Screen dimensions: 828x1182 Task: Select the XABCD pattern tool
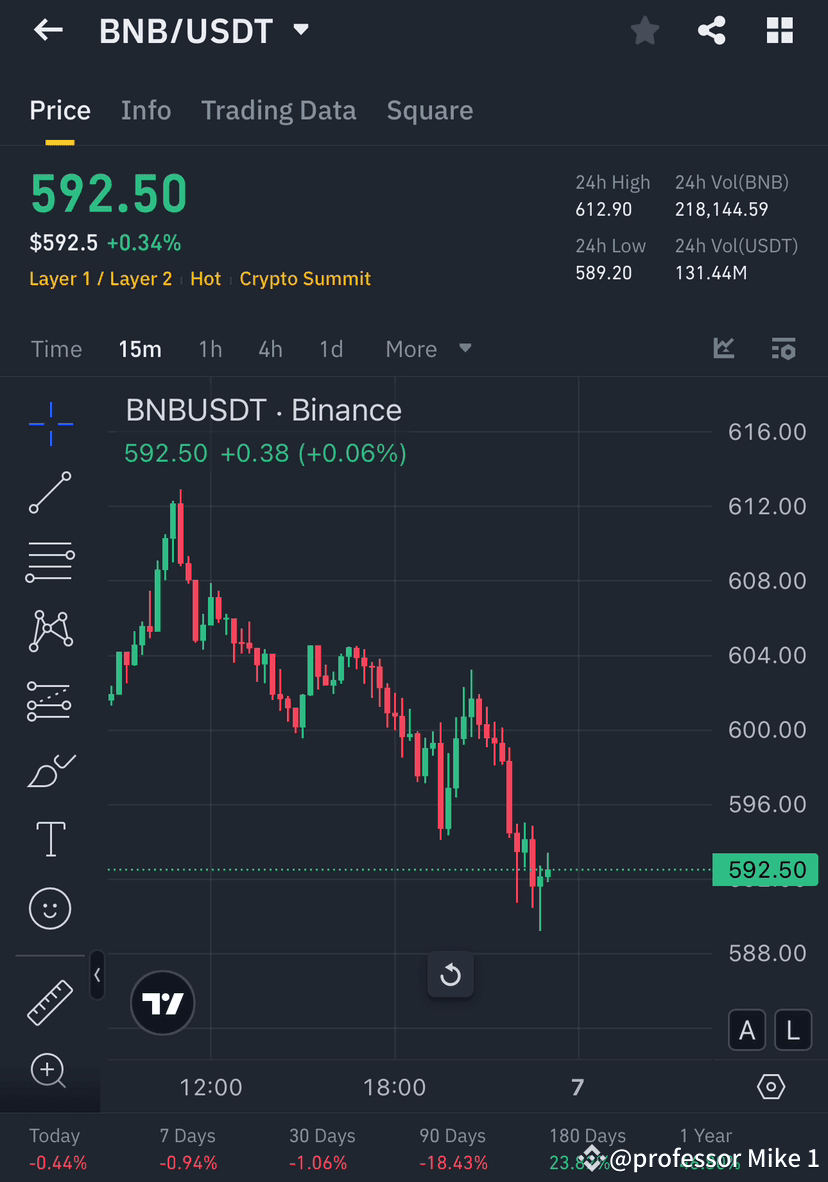pyautogui.click(x=50, y=630)
